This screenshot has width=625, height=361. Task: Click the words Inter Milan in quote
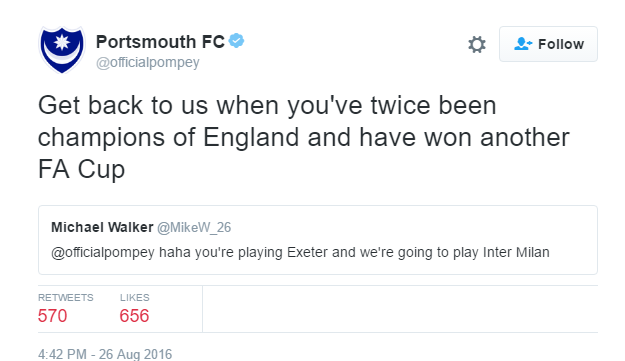tap(516, 252)
